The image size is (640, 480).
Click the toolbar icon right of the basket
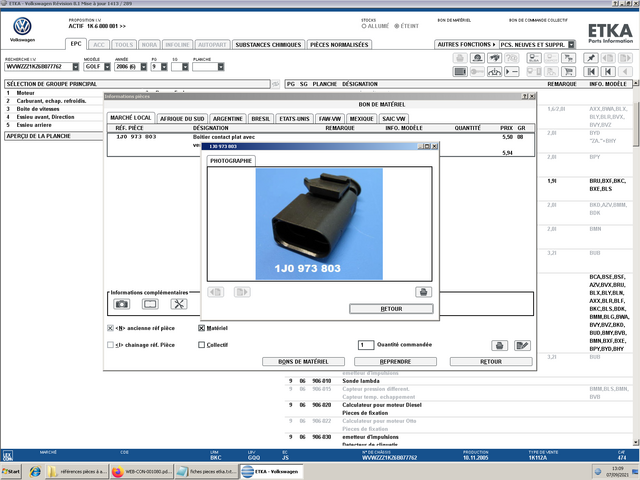[x=477, y=58]
